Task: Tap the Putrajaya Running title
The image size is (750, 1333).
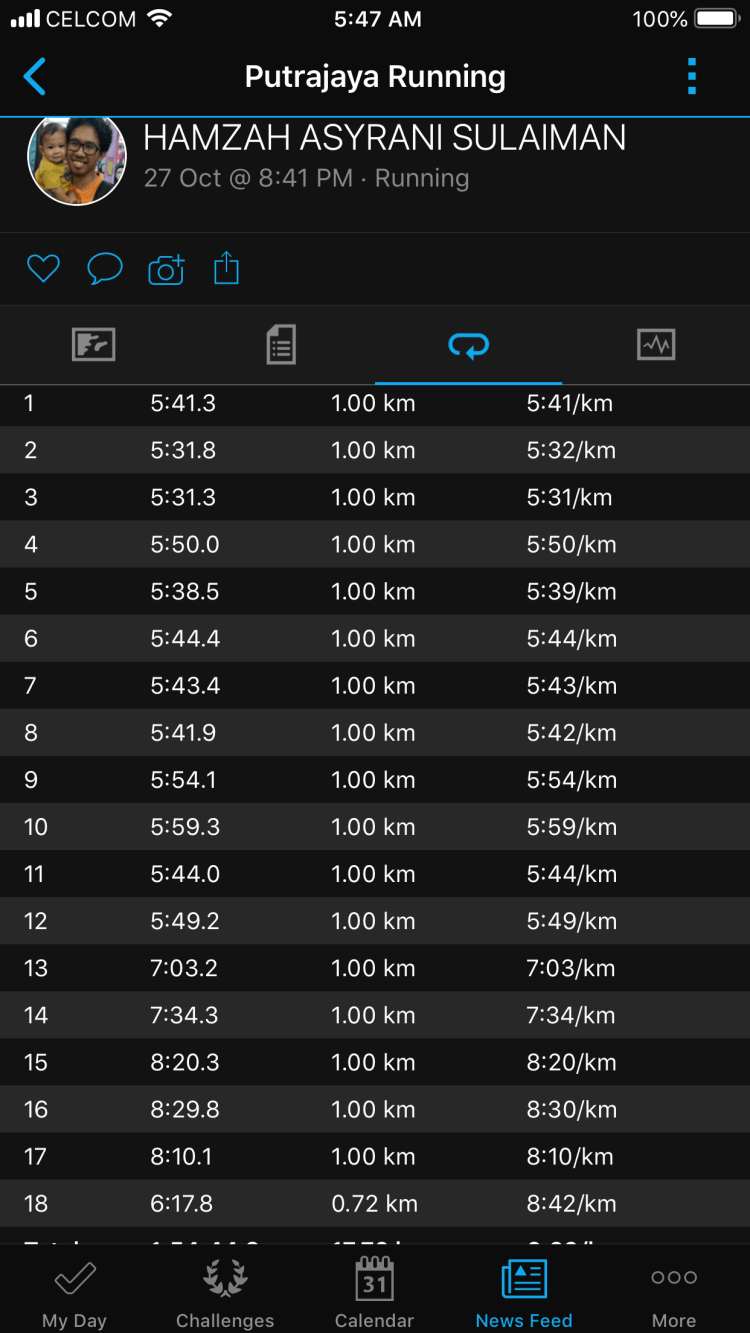Action: tap(375, 77)
